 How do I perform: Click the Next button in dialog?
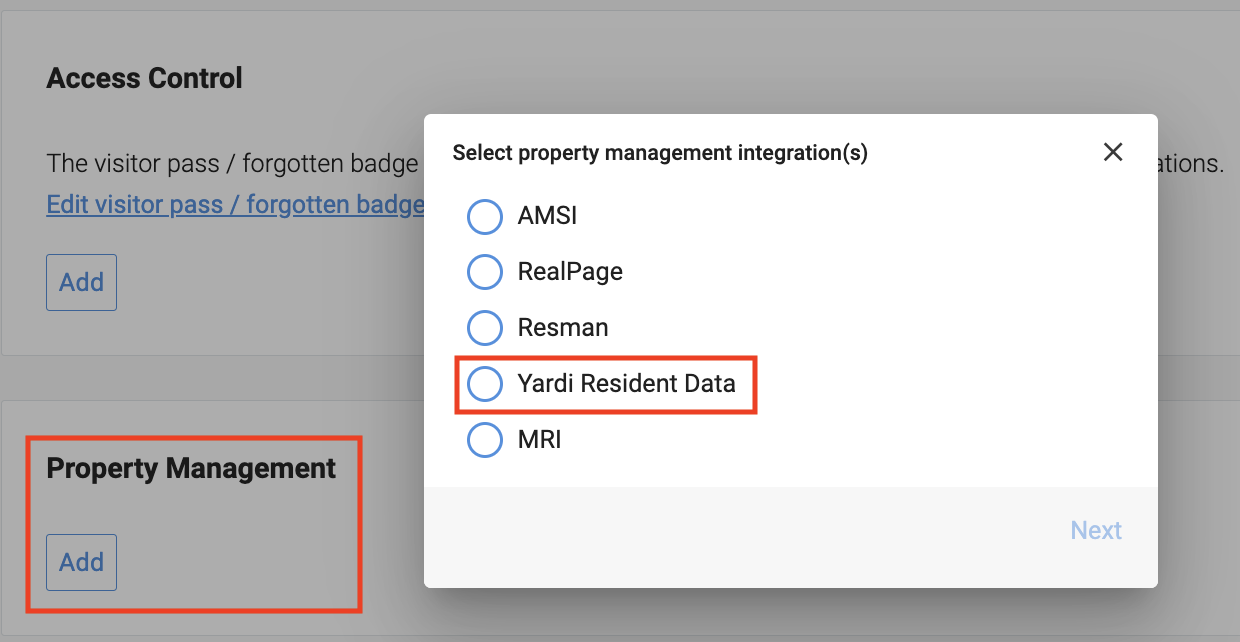1096,530
